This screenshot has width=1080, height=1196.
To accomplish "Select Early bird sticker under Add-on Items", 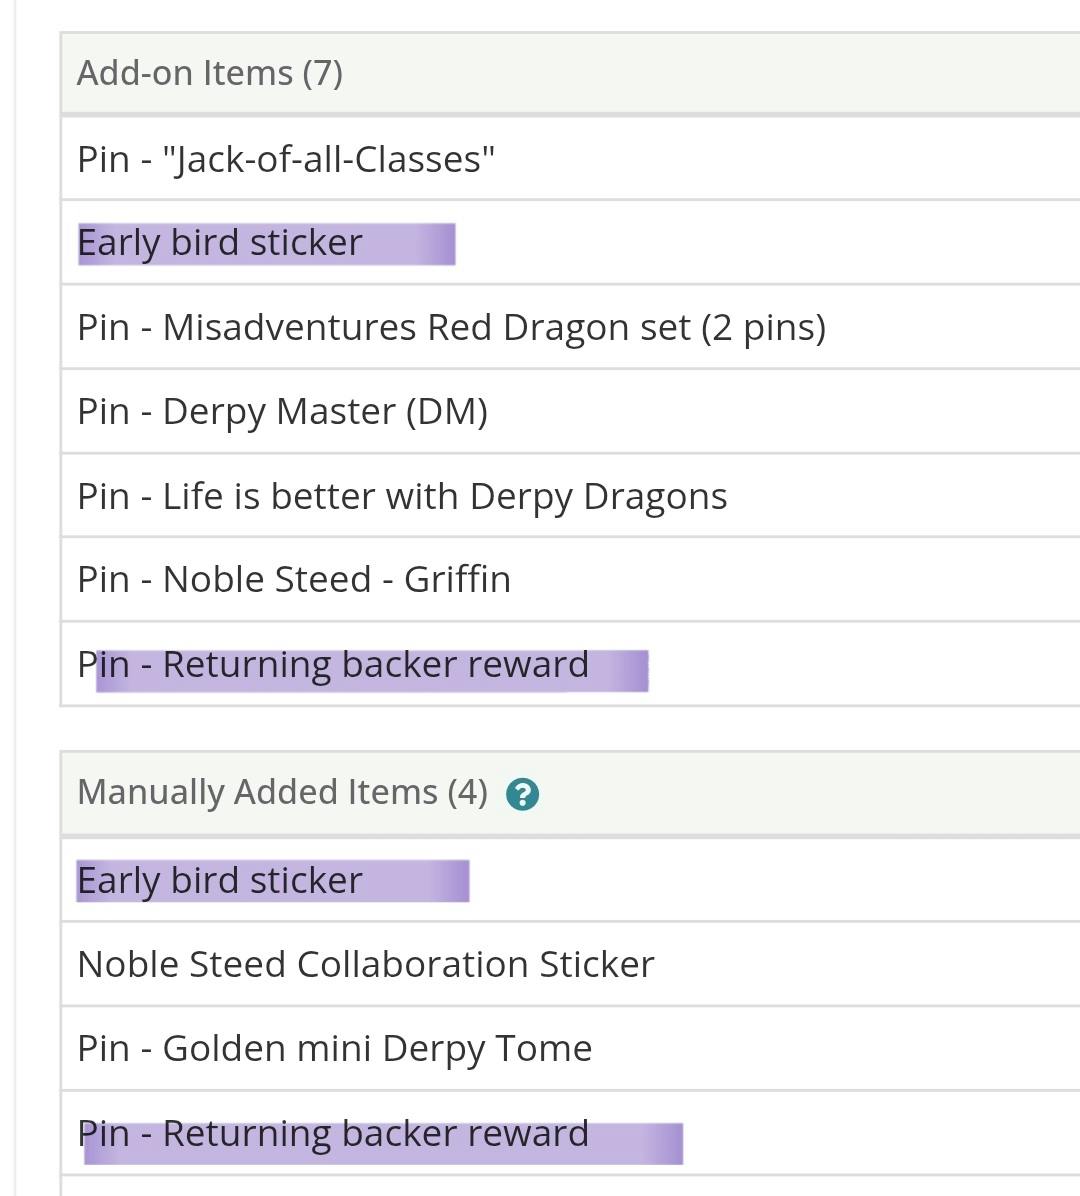I will coord(220,243).
